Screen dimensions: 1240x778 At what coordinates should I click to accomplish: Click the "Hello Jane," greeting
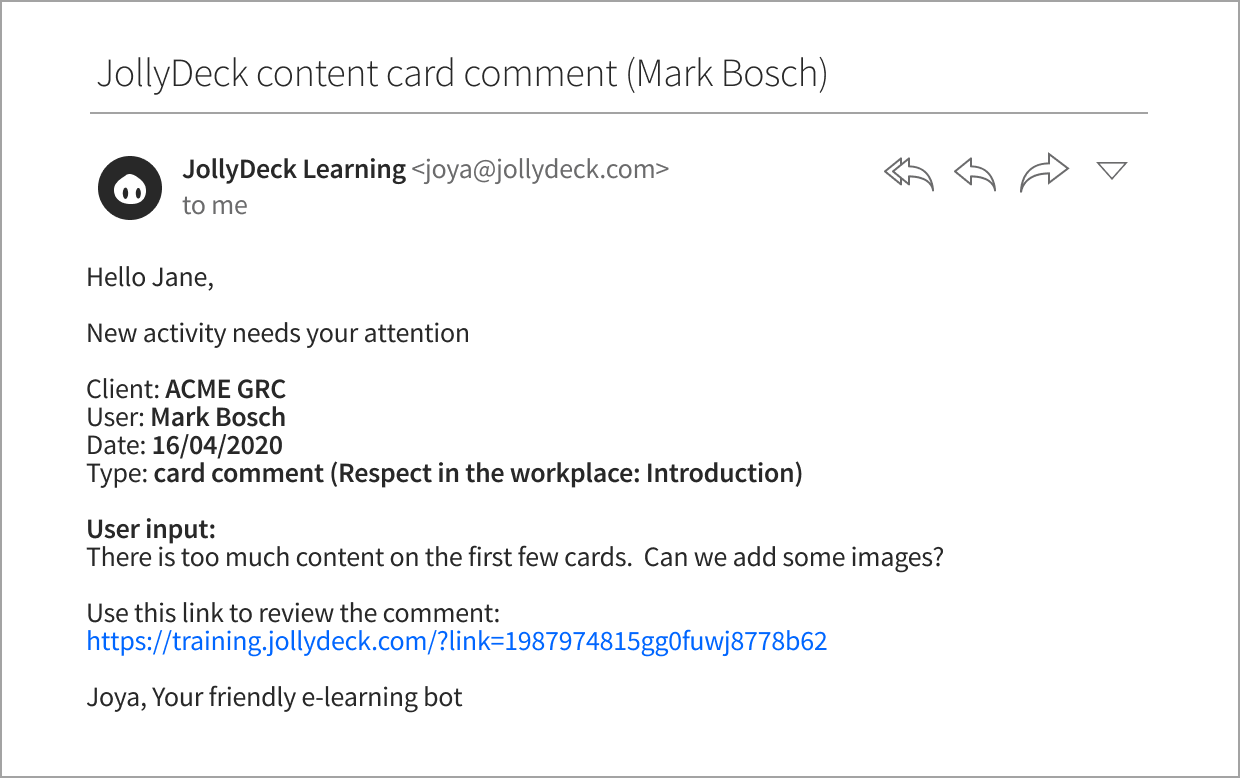pos(150,277)
